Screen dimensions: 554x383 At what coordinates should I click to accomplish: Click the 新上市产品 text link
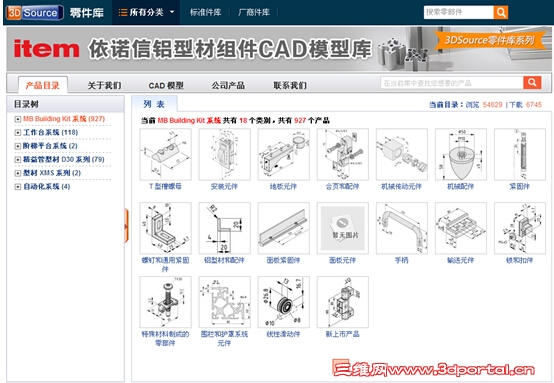coord(342,334)
